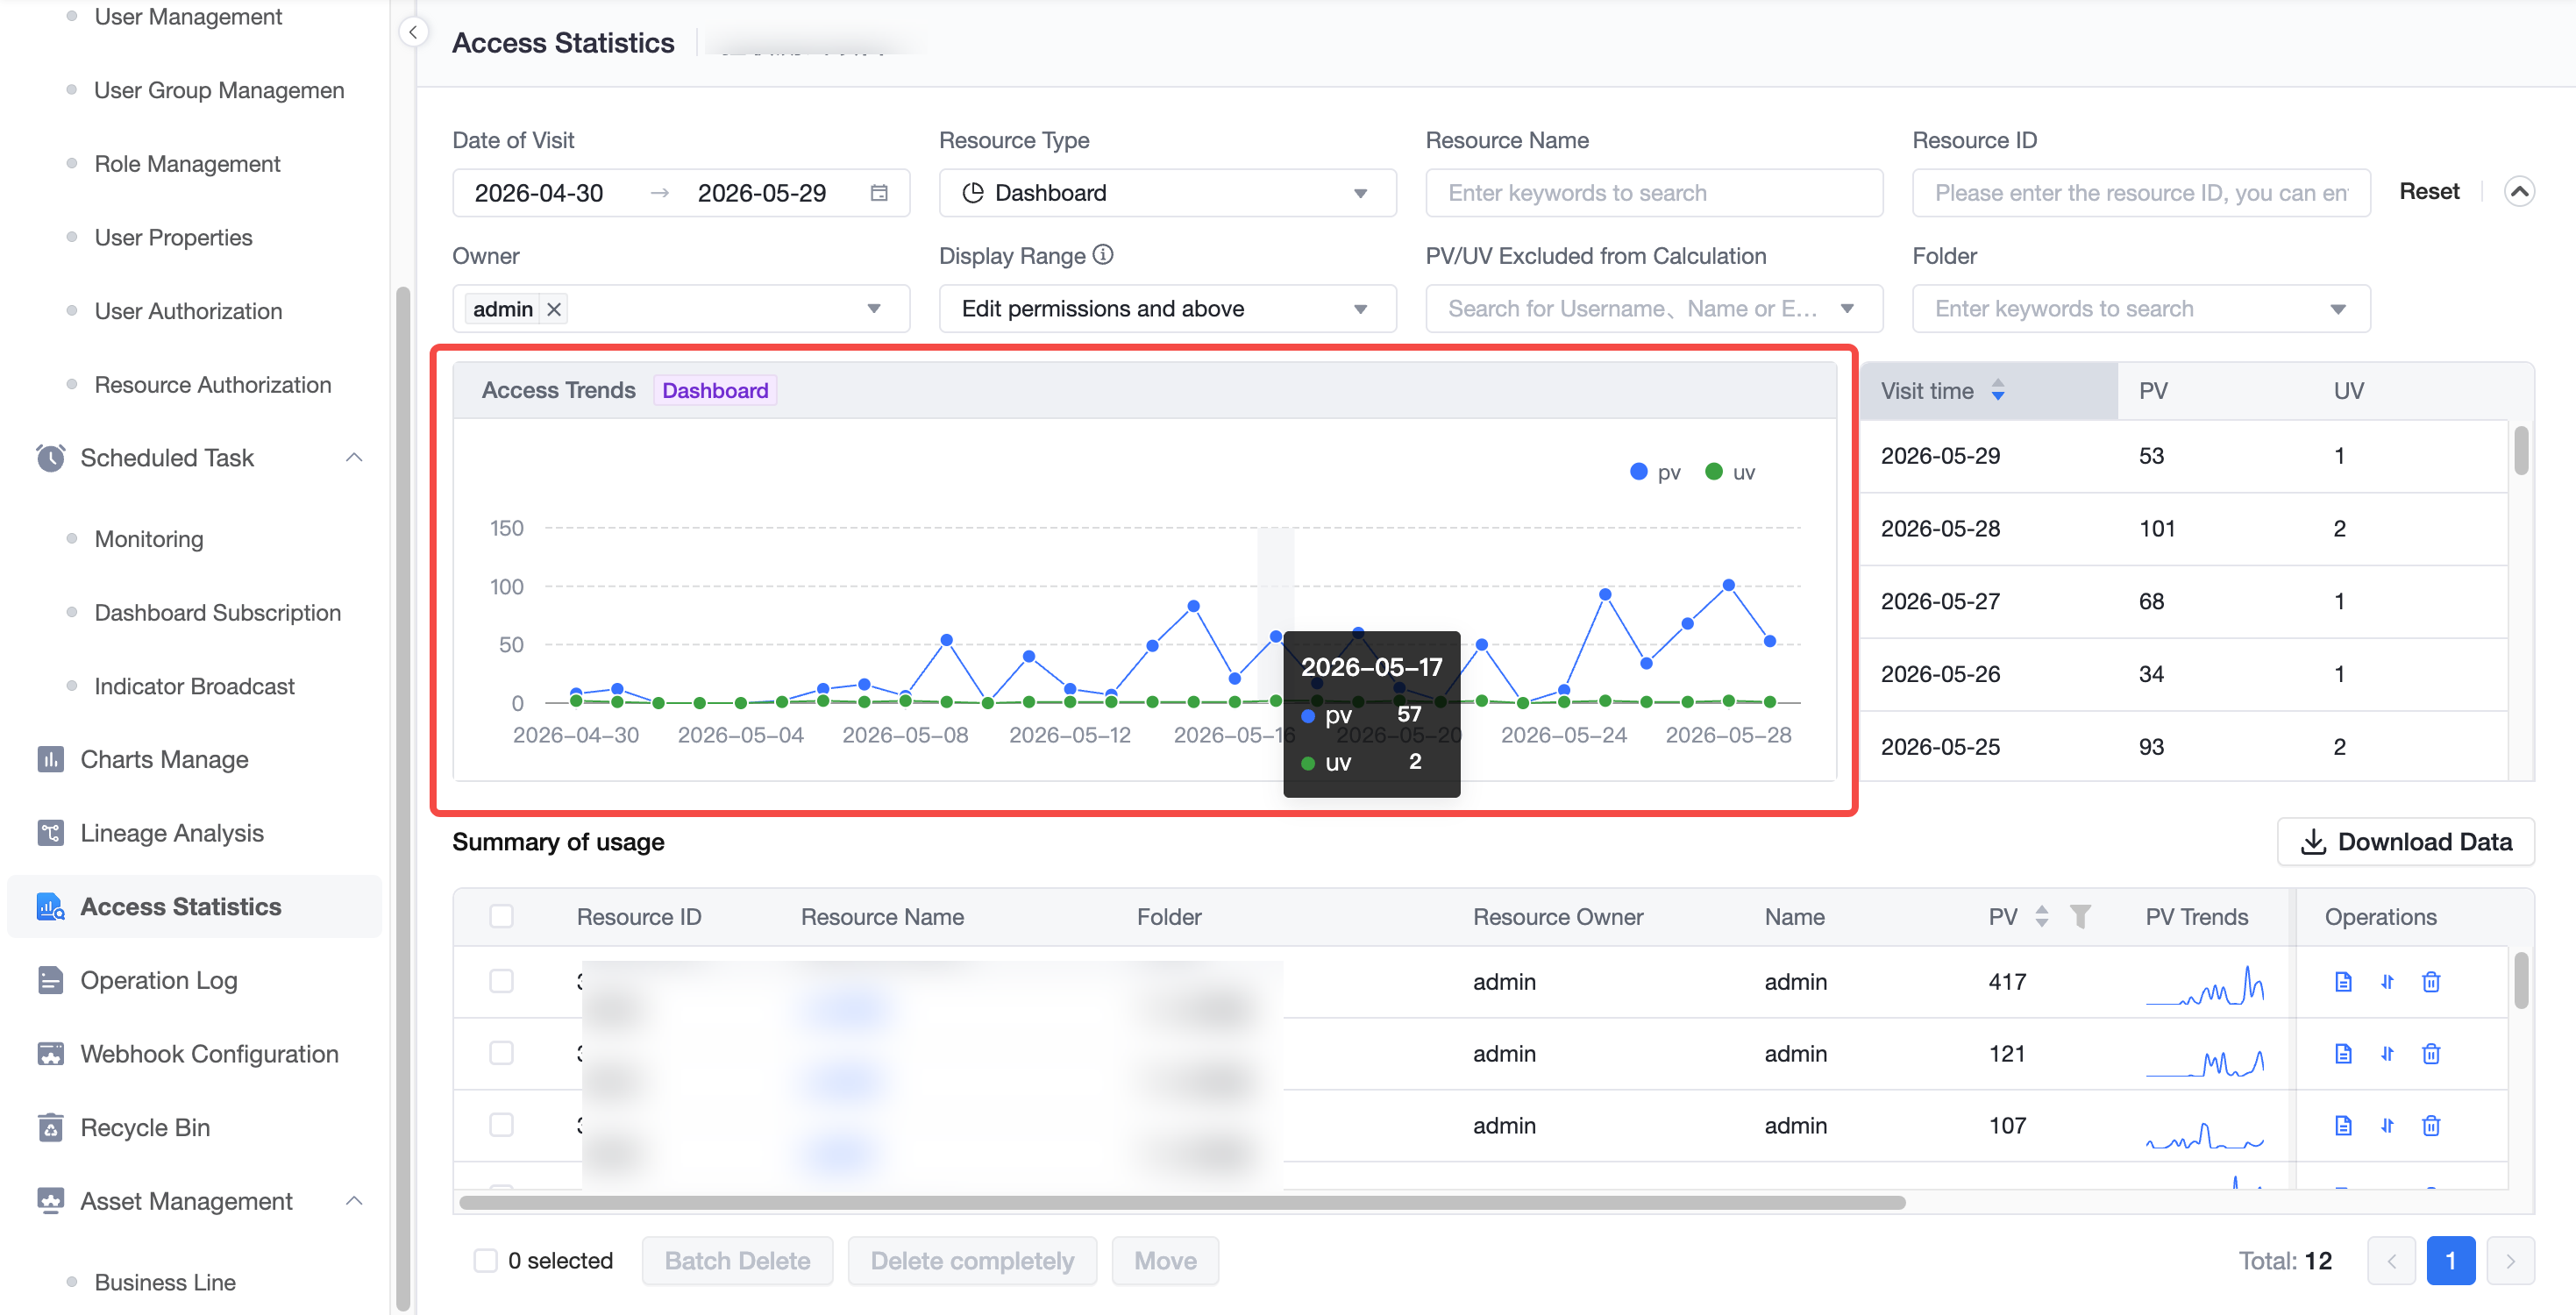
Task: Click the Download Data button
Action: [x=2406, y=842]
